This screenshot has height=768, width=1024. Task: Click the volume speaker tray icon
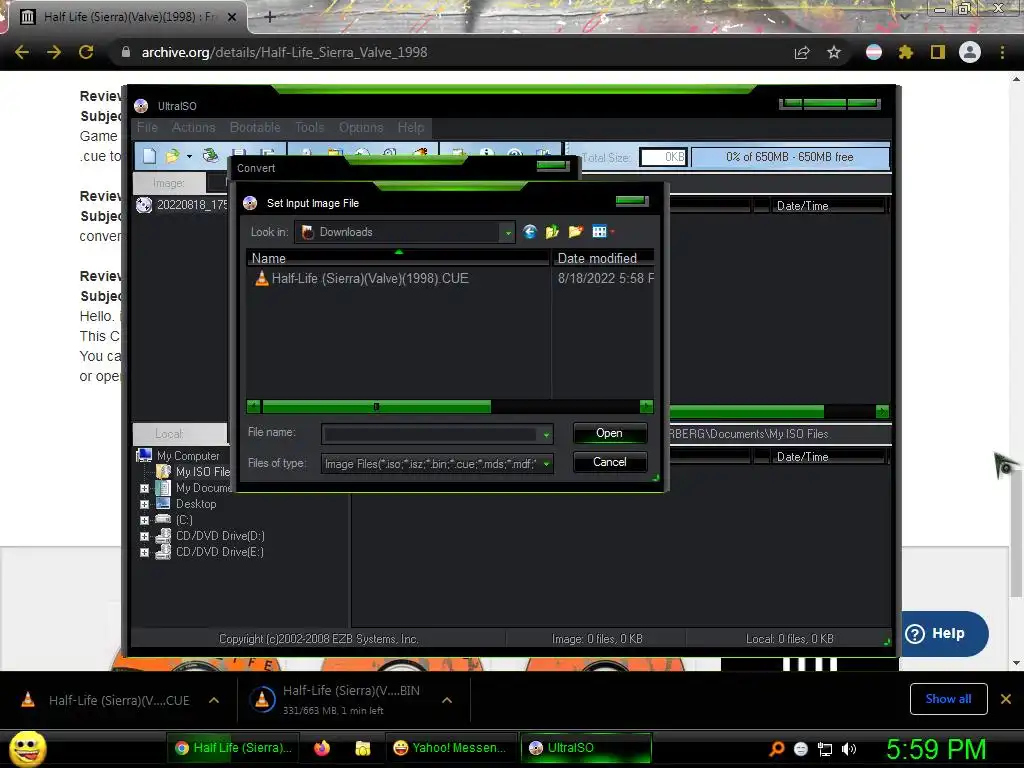pyautogui.click(x=849, y=749)
